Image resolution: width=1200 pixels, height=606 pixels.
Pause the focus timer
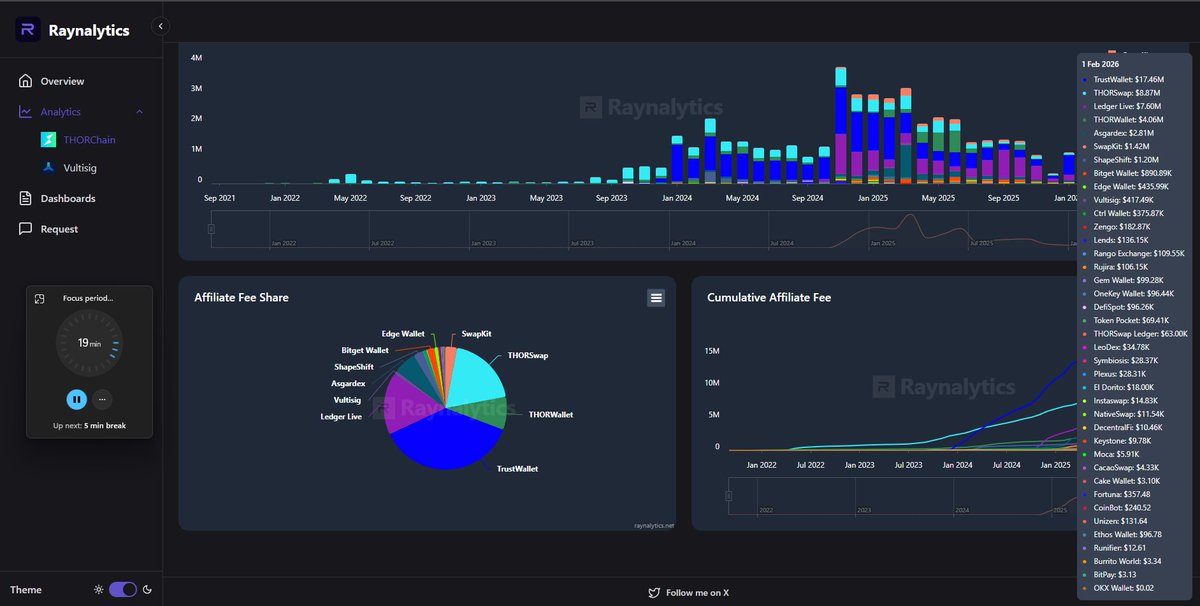pos(76,399)
